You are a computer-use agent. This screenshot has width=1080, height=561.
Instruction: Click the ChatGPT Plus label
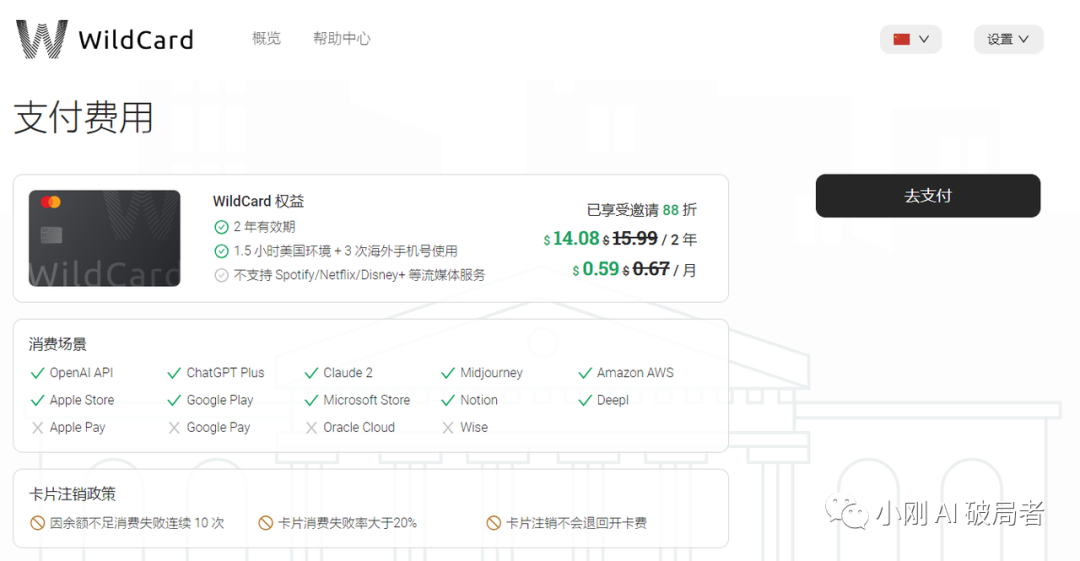(x=225, y=373)
